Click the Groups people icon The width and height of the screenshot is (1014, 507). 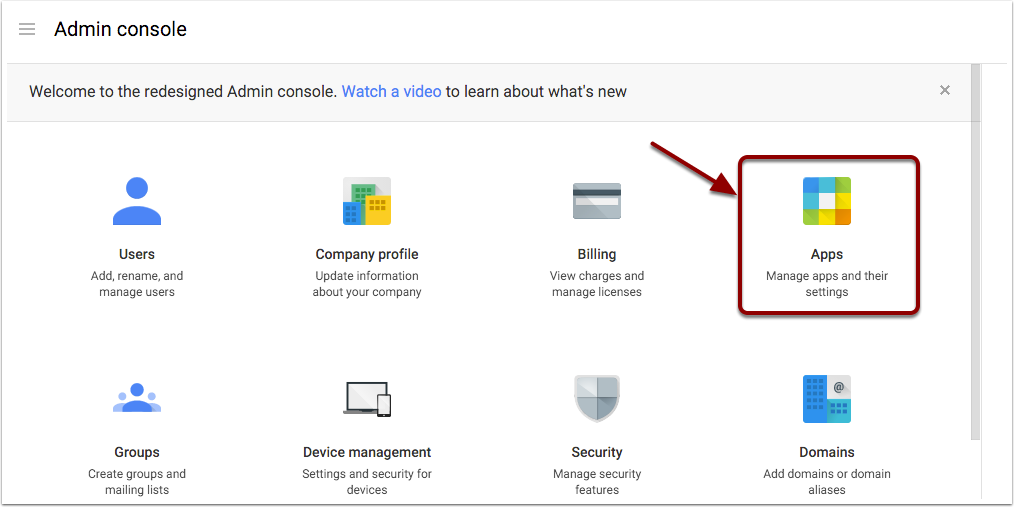tap(136, 398)
